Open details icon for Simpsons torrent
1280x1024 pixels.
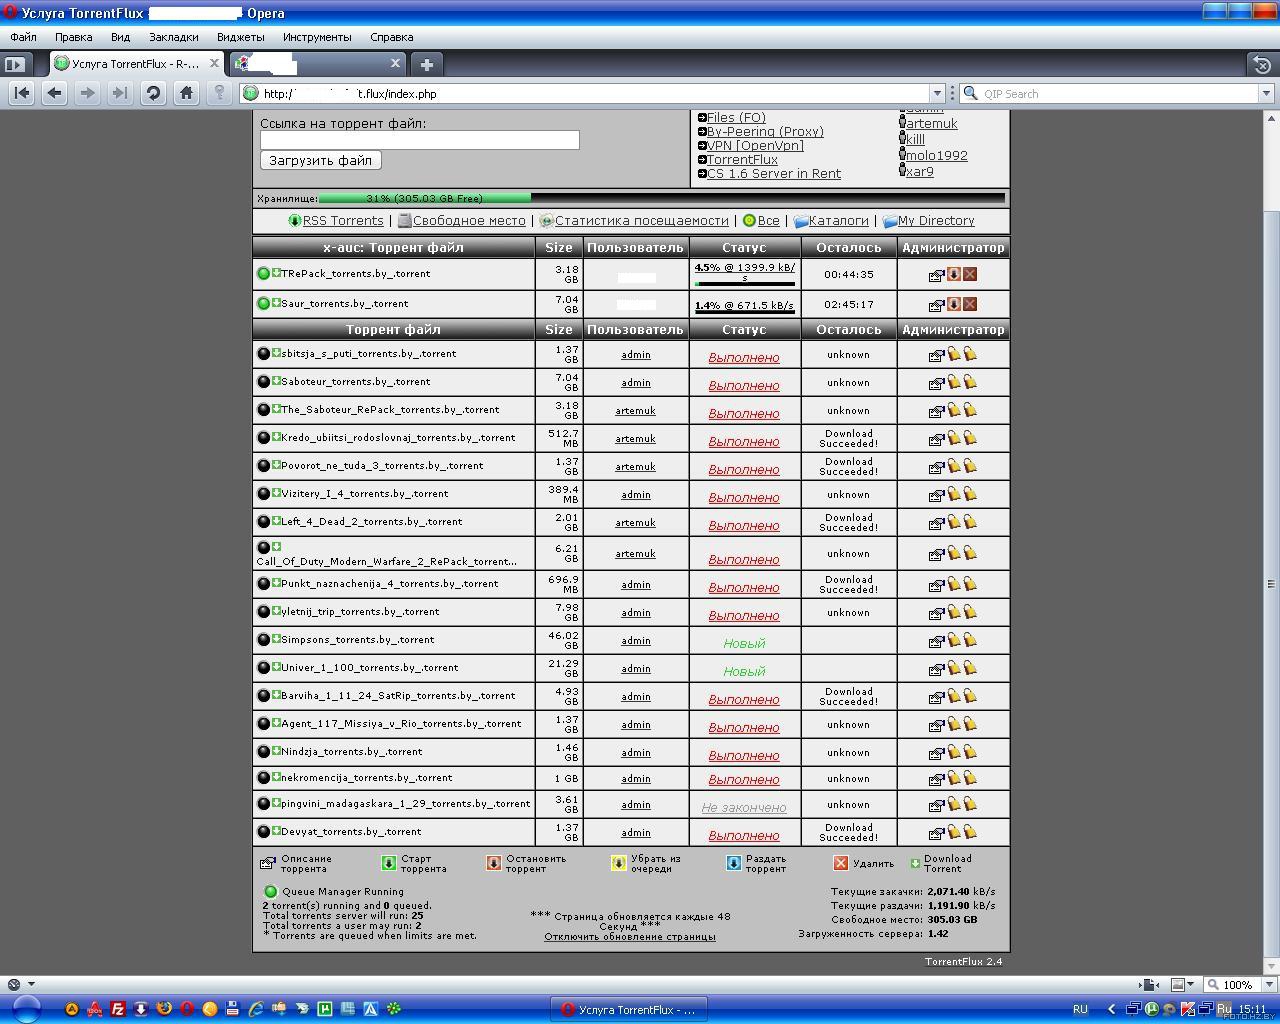(x=936, y=641)
